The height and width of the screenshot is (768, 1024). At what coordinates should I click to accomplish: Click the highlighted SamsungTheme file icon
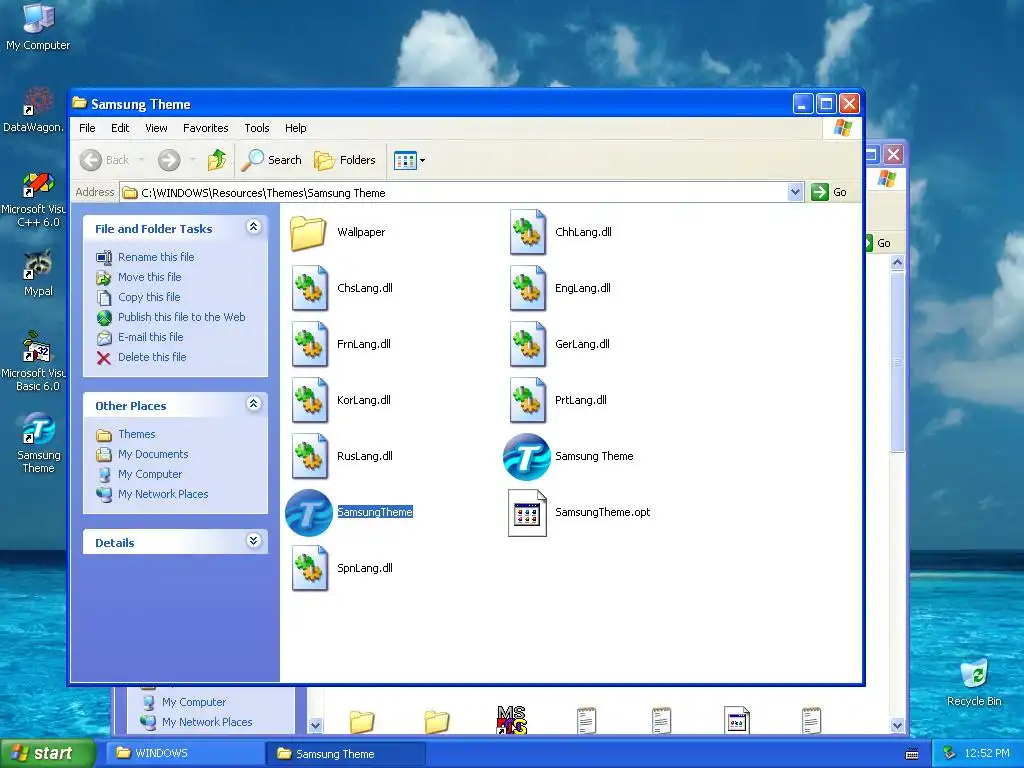[x=309, y=513]
